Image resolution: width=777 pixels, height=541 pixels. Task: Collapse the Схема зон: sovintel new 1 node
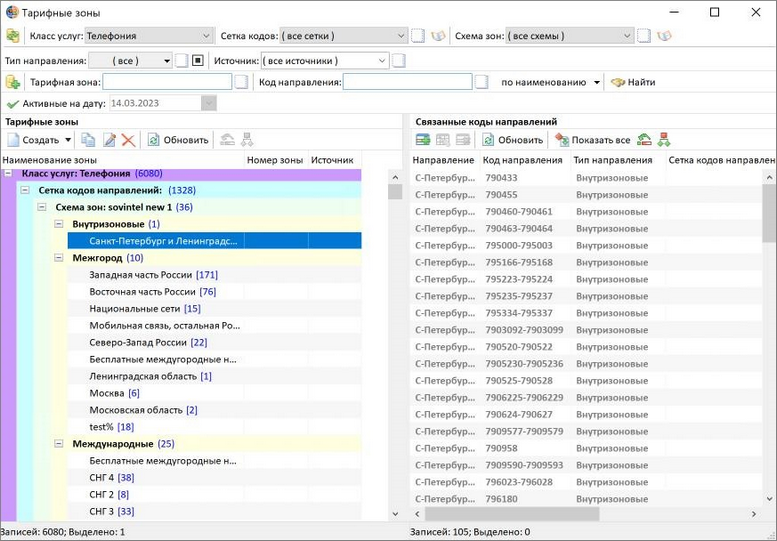coord(42,207)
